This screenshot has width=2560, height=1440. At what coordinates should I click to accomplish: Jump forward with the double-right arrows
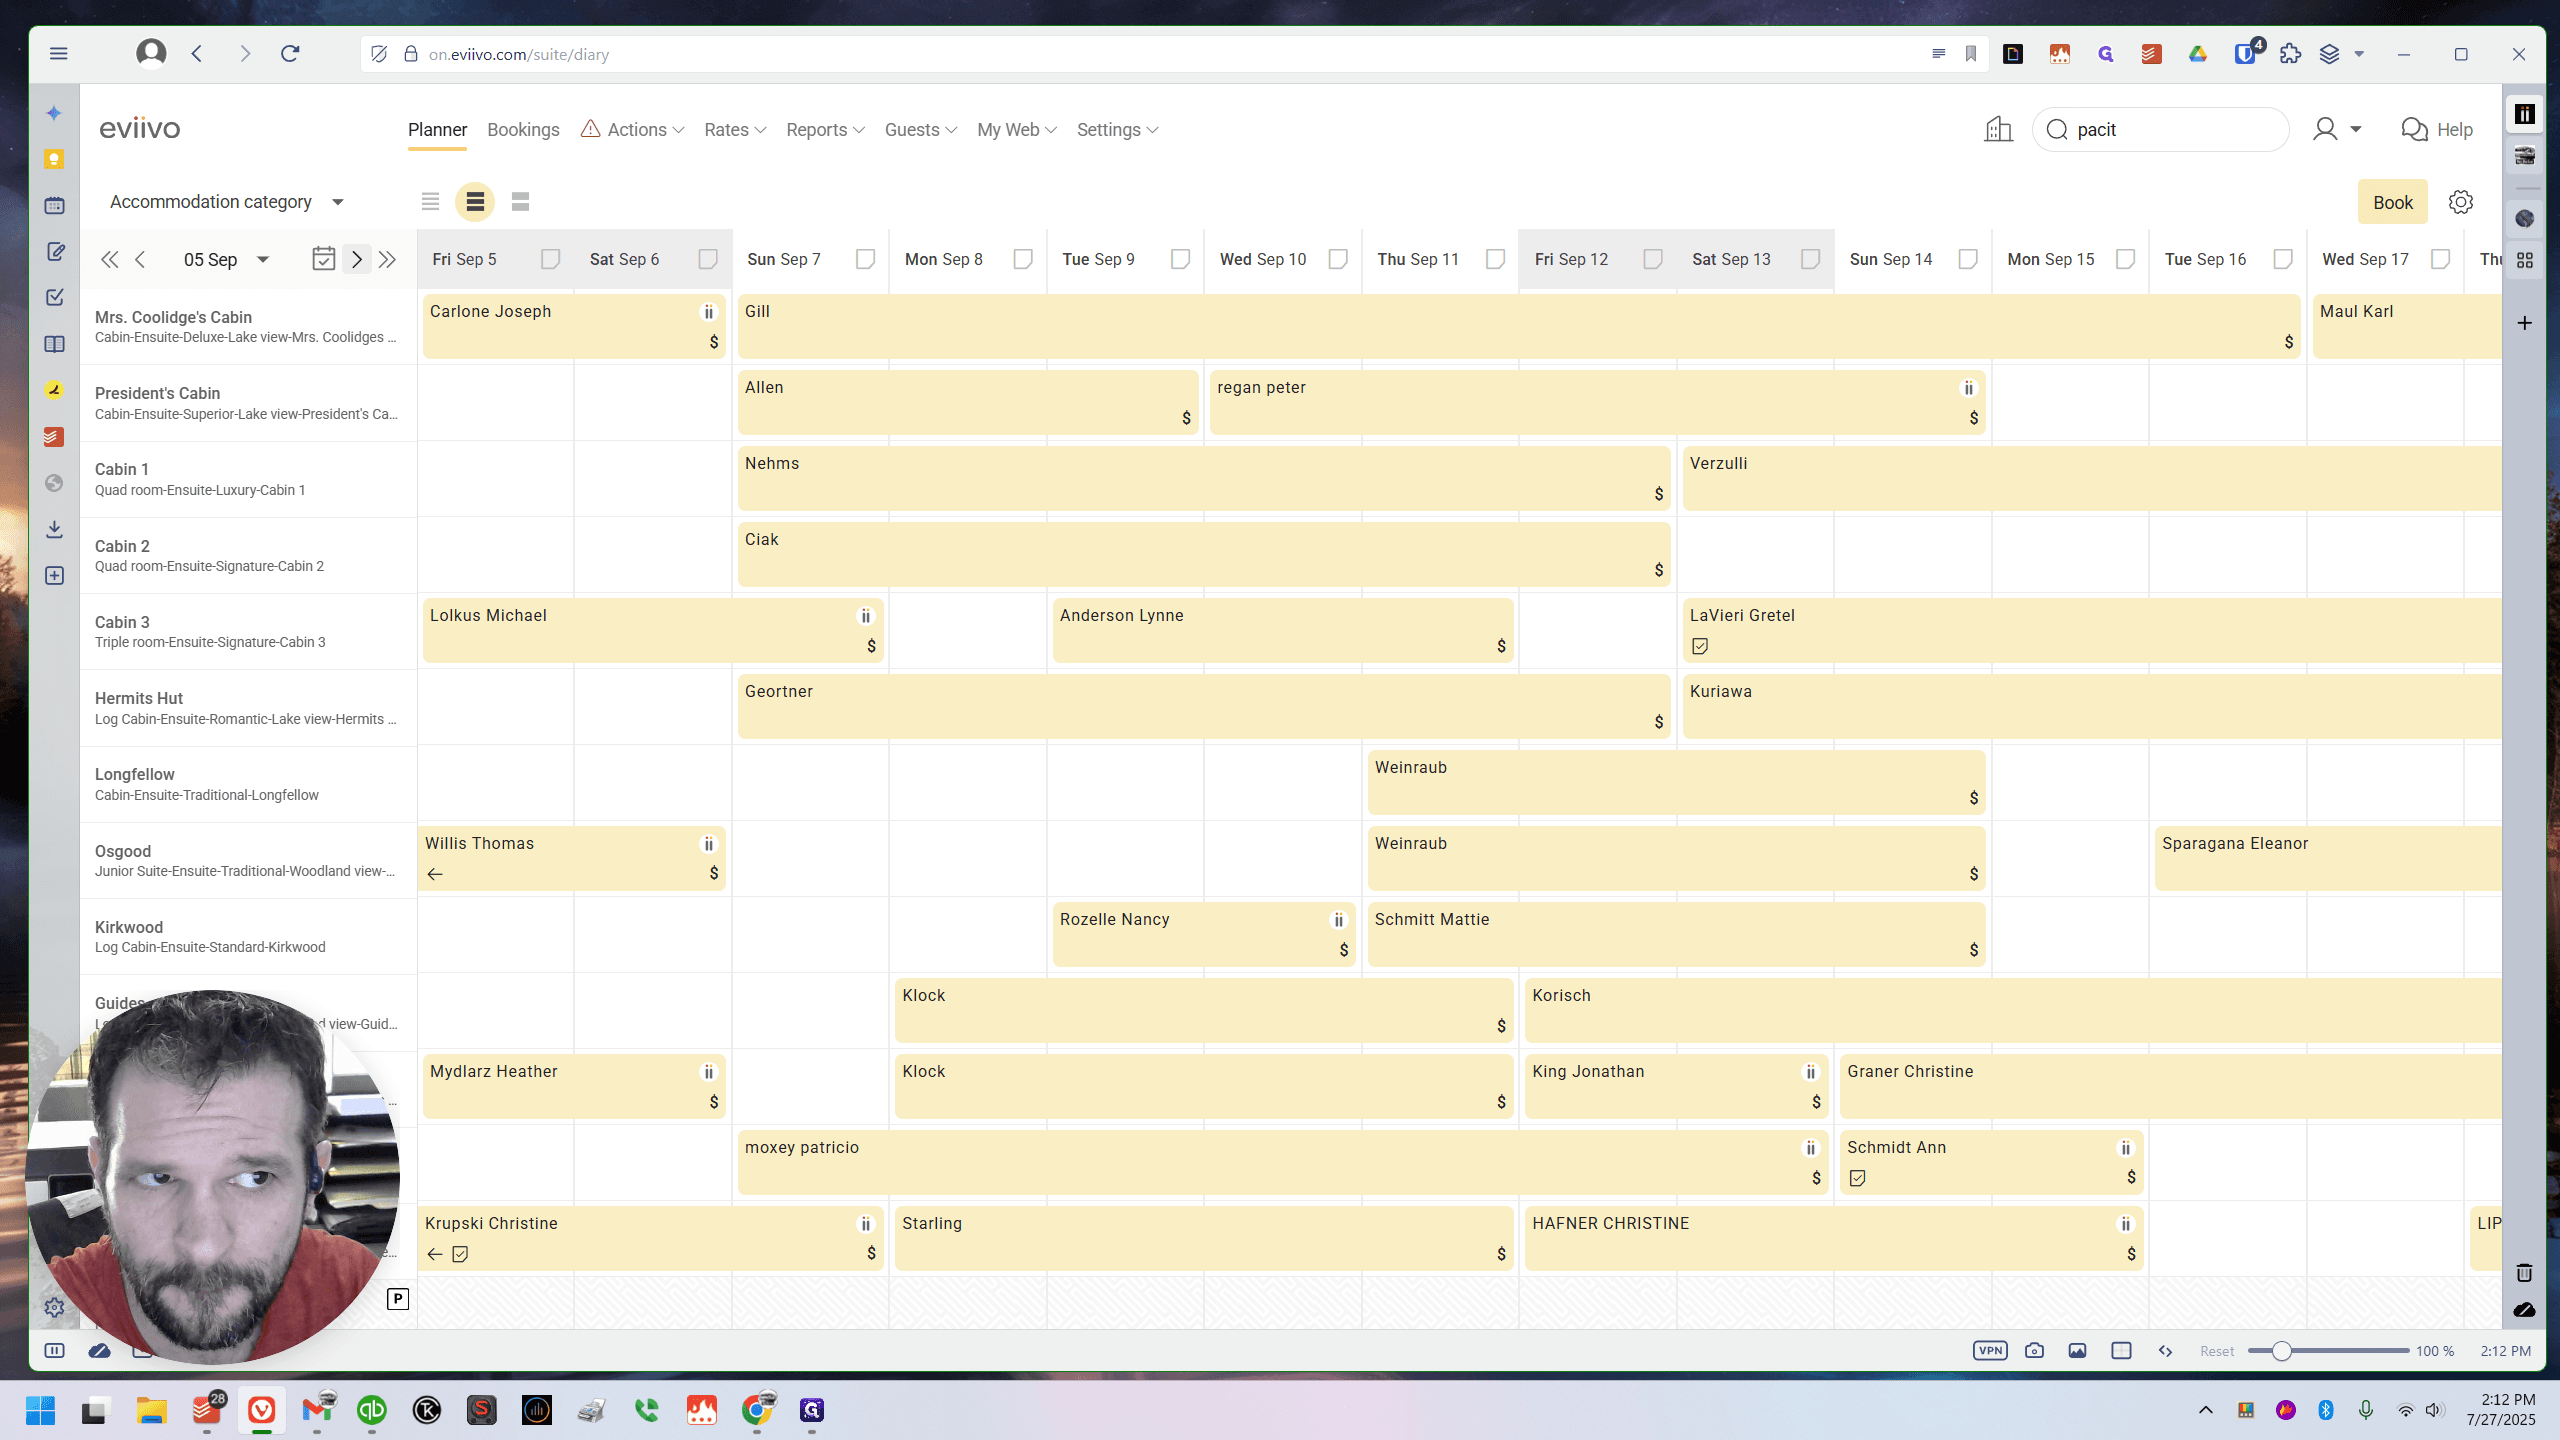(x=388, y=260)
